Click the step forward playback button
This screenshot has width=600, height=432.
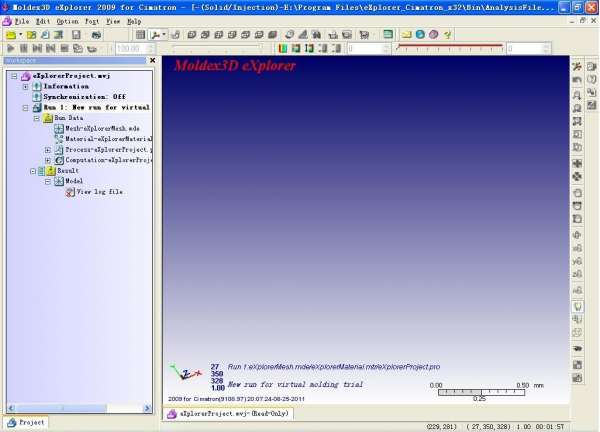coord(37,49)
